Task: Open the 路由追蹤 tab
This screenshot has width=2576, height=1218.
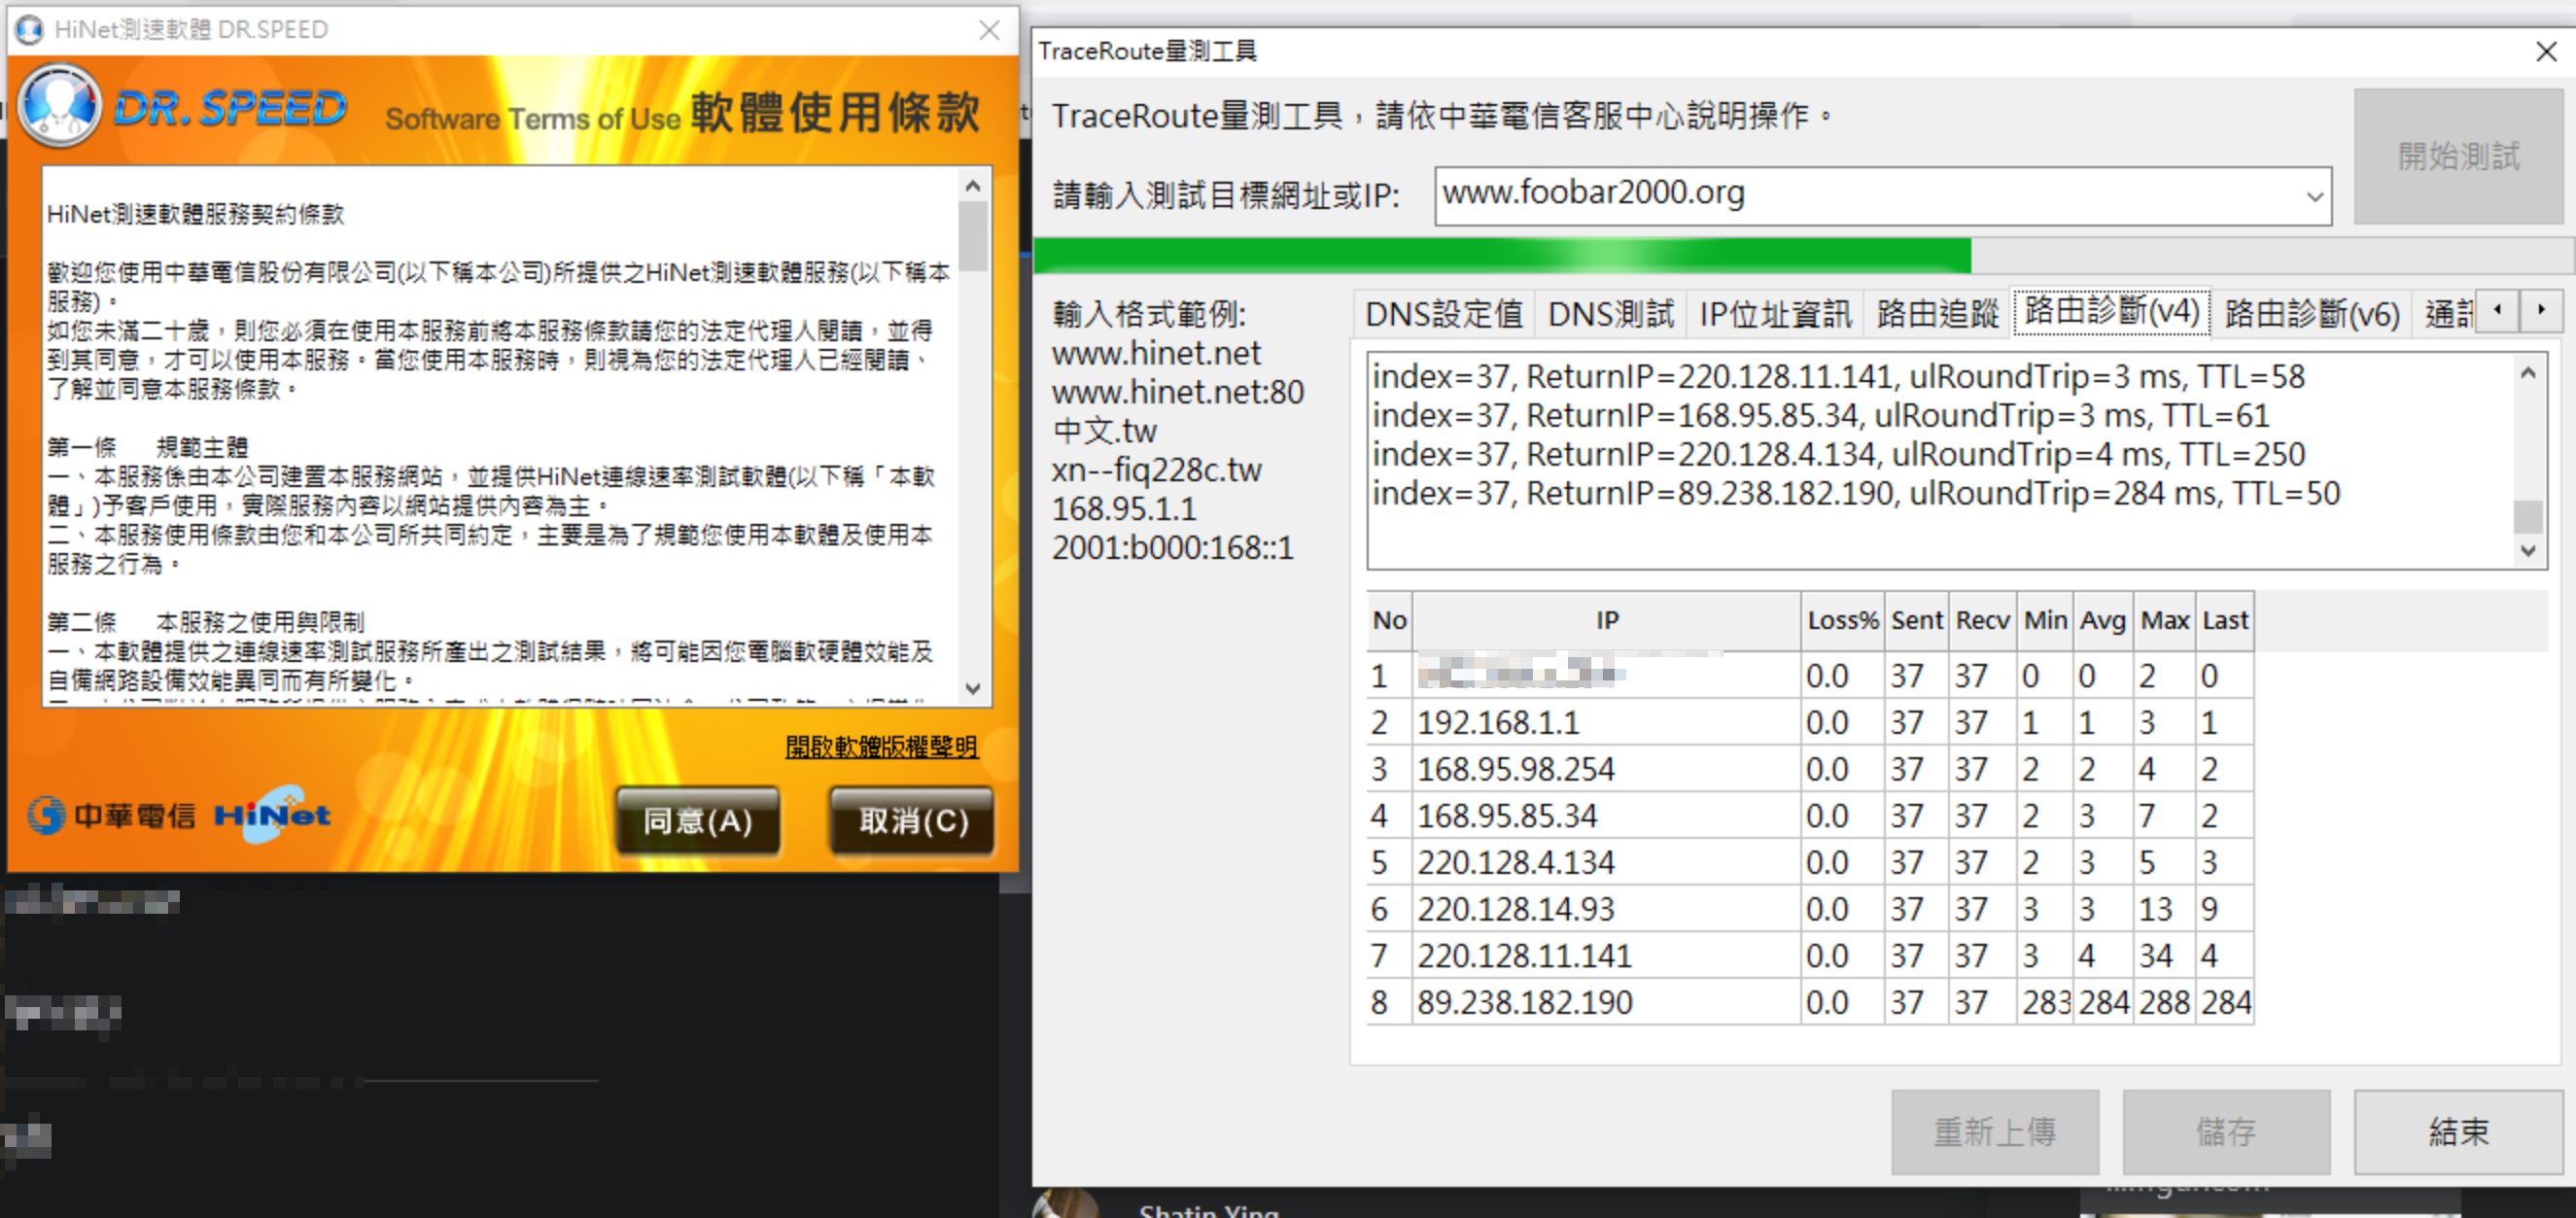Action: click(x=1937, y=314)
